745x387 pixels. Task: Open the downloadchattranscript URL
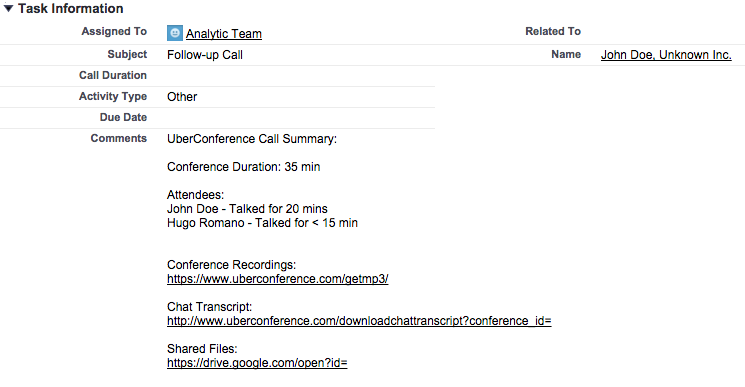359,321
